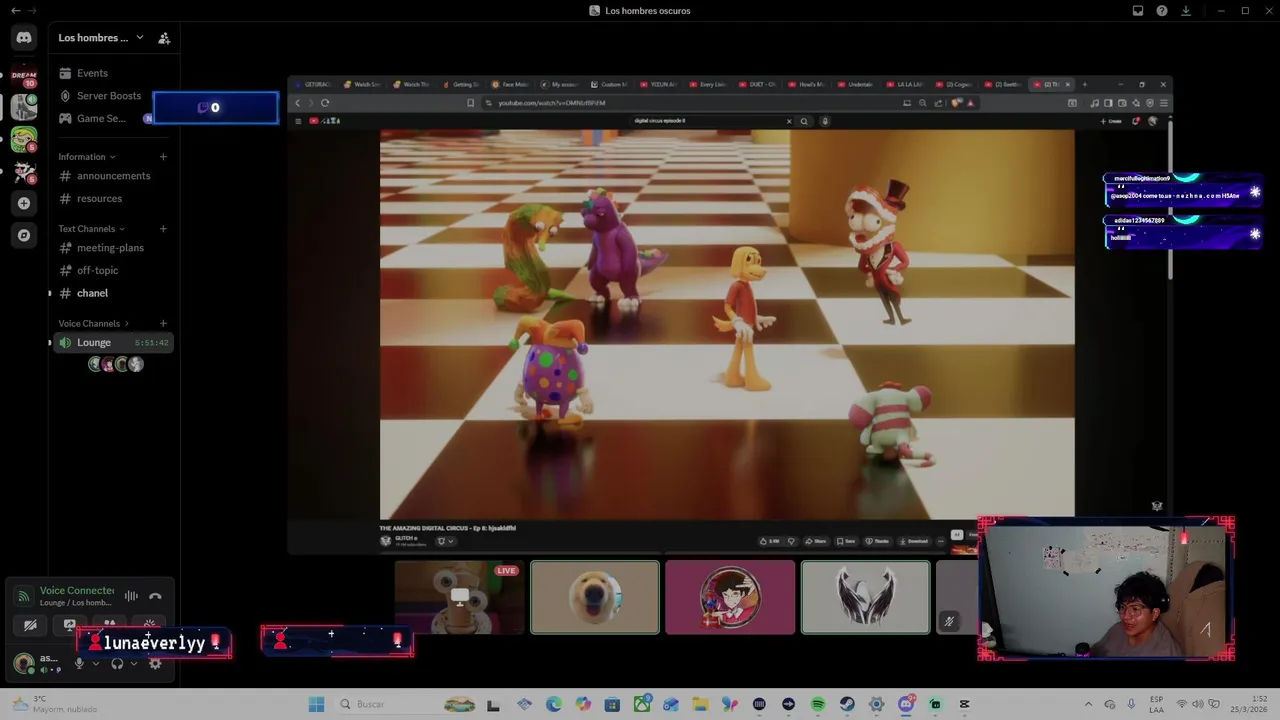
Task: Open Discord User Settings gear
Action: 155,663
